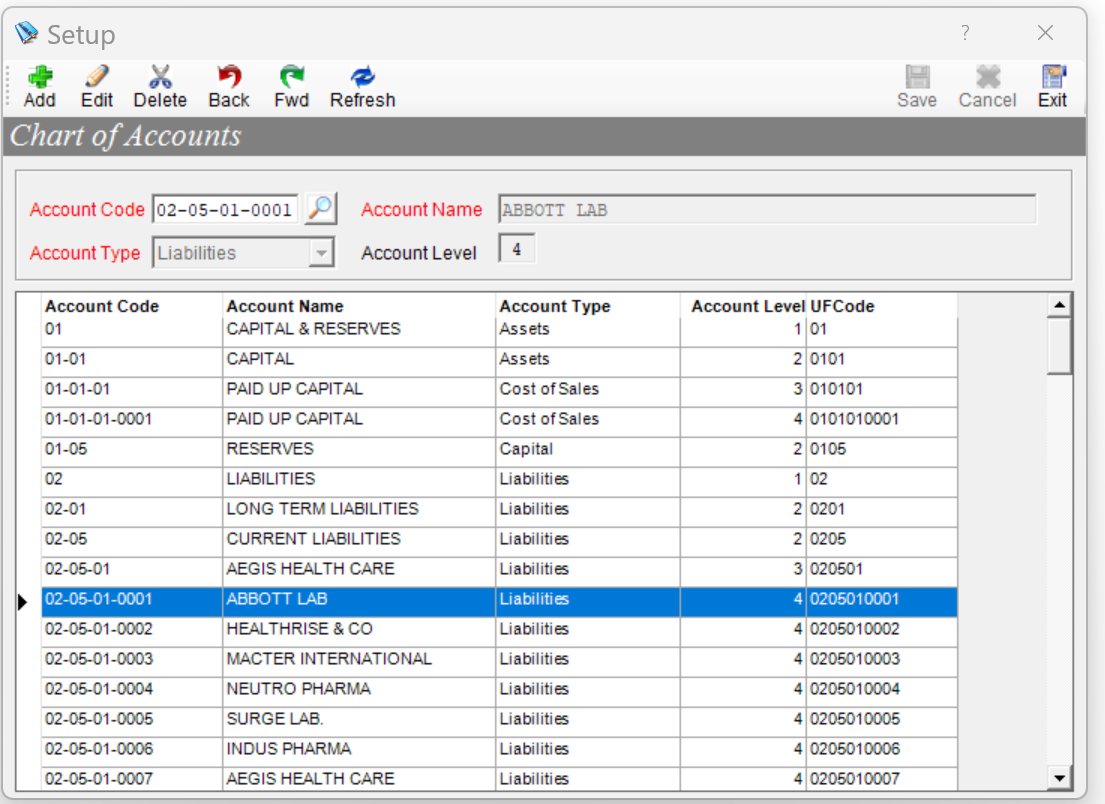Exit the Setup window via Exit icon
Image resolution: width=1105 pixels, height=804 pixels.
pos(1053,87)
